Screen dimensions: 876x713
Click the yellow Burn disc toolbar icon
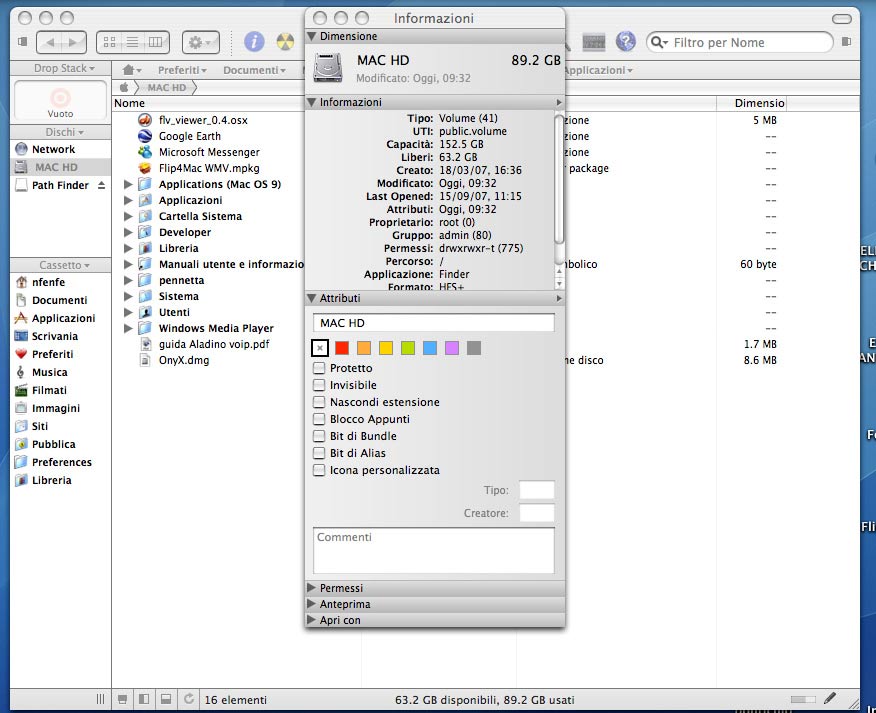pos(285,42)
